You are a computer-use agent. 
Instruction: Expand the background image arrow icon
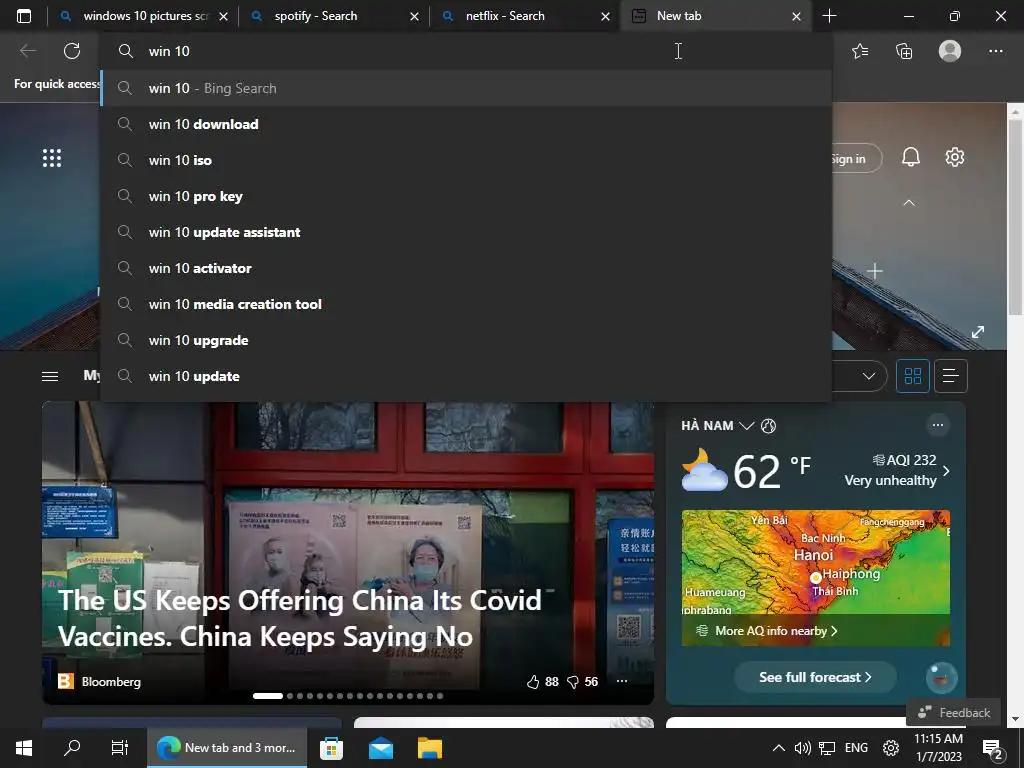click(x=978, y=332)
